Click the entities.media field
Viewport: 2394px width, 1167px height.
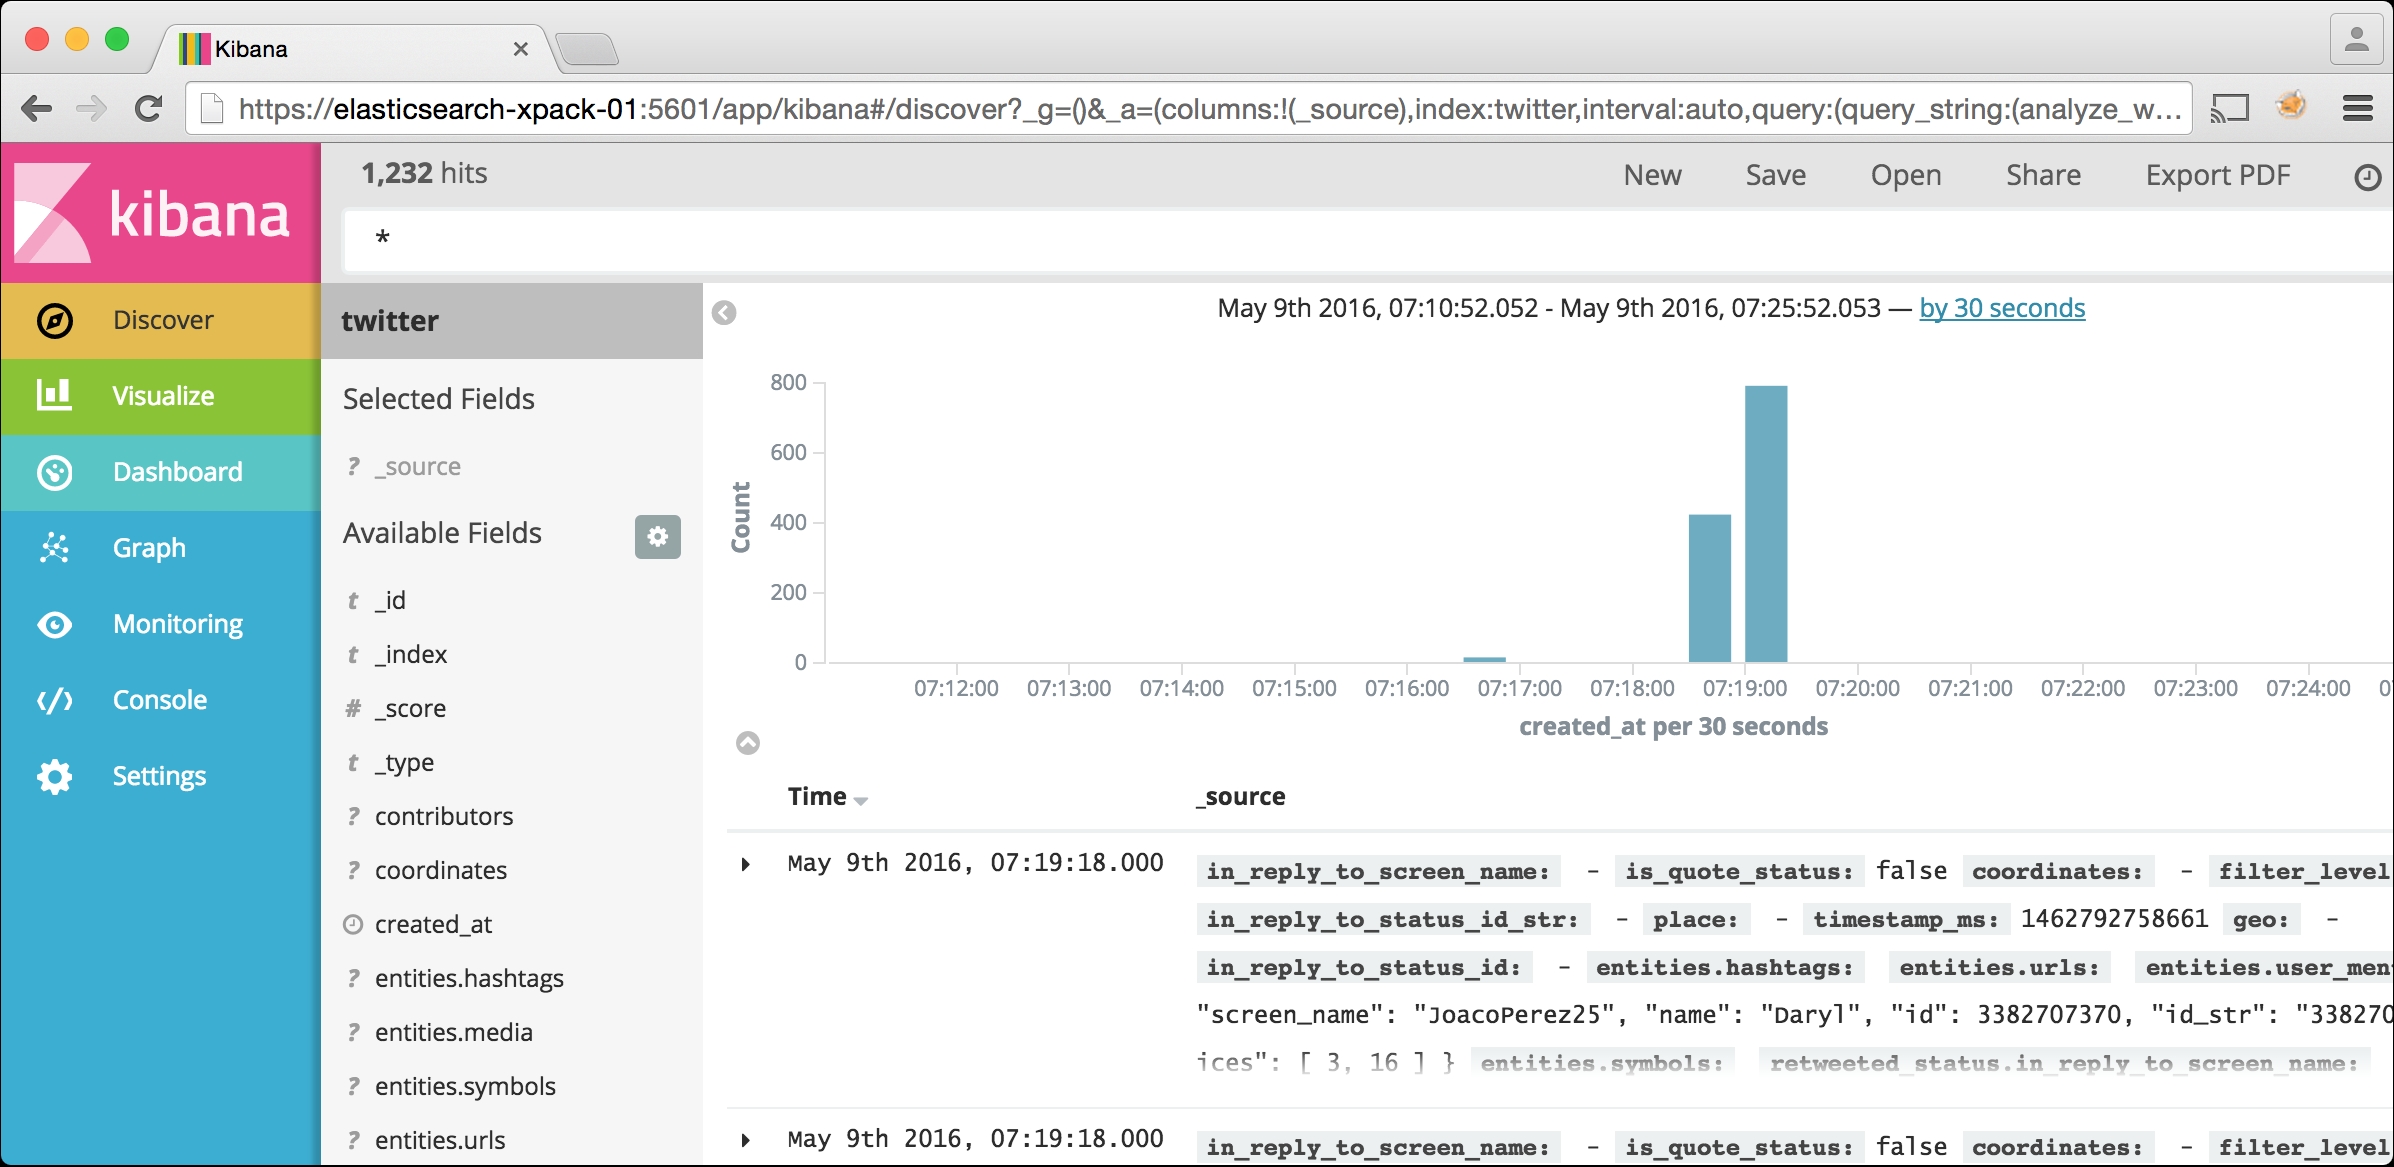coord(453,1032)
